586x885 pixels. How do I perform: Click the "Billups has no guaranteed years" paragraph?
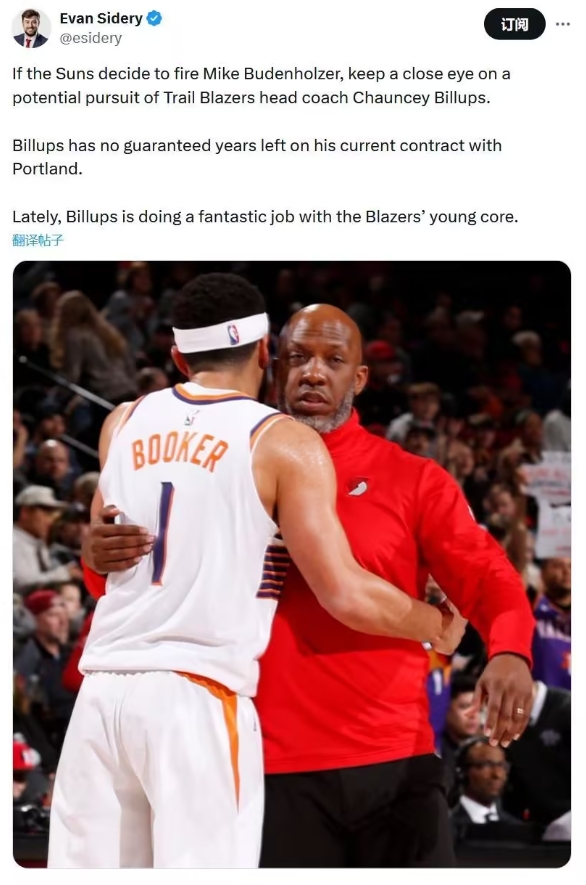pos(257,157)
